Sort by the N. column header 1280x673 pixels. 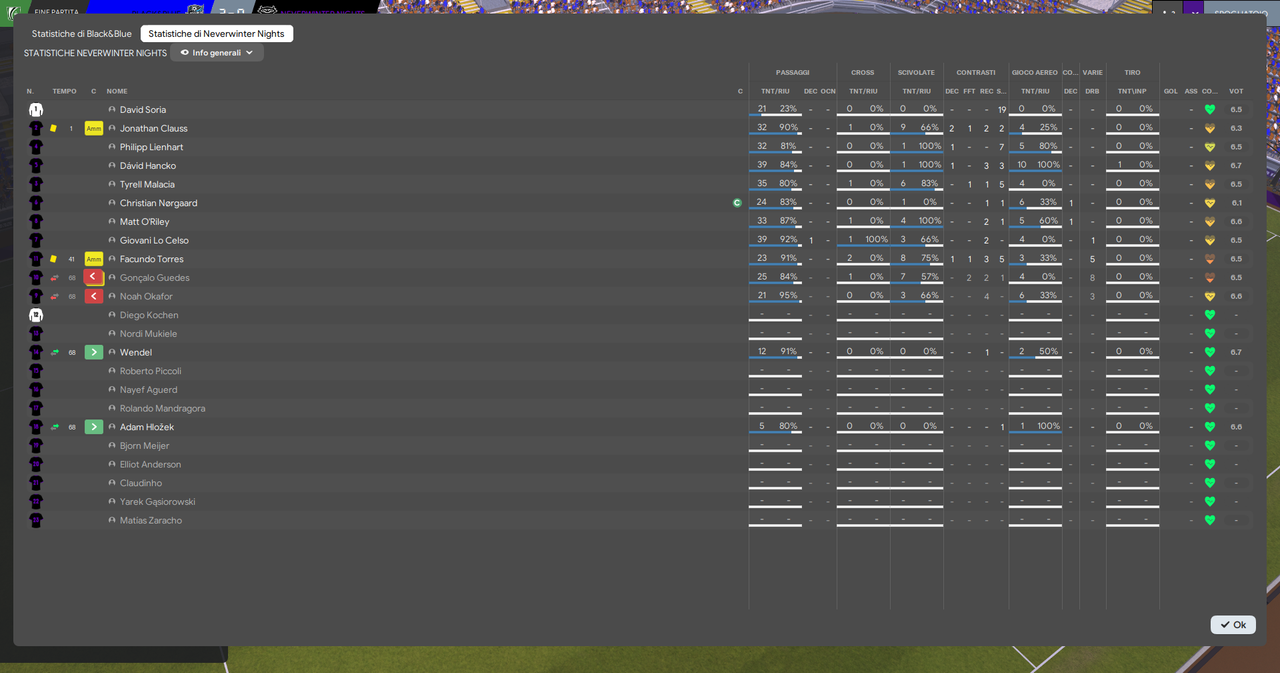(30, 91)
